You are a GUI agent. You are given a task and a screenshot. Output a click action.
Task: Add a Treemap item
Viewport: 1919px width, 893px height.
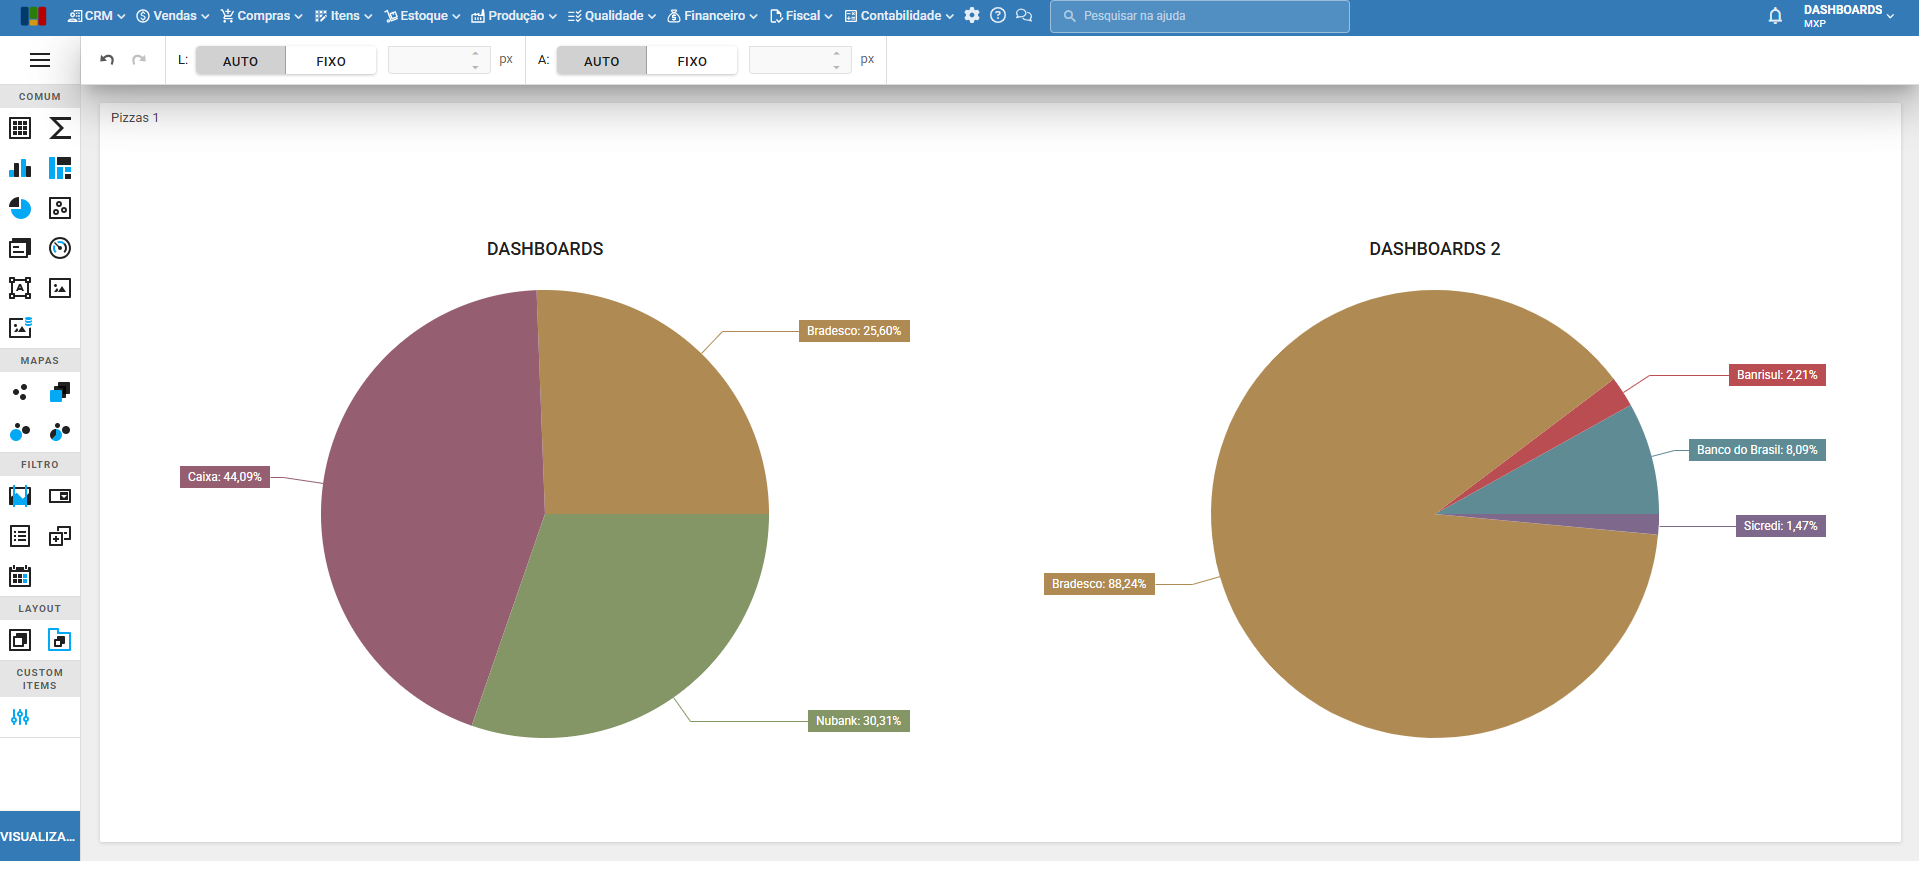pyautogui.click(x=60, y=168)
